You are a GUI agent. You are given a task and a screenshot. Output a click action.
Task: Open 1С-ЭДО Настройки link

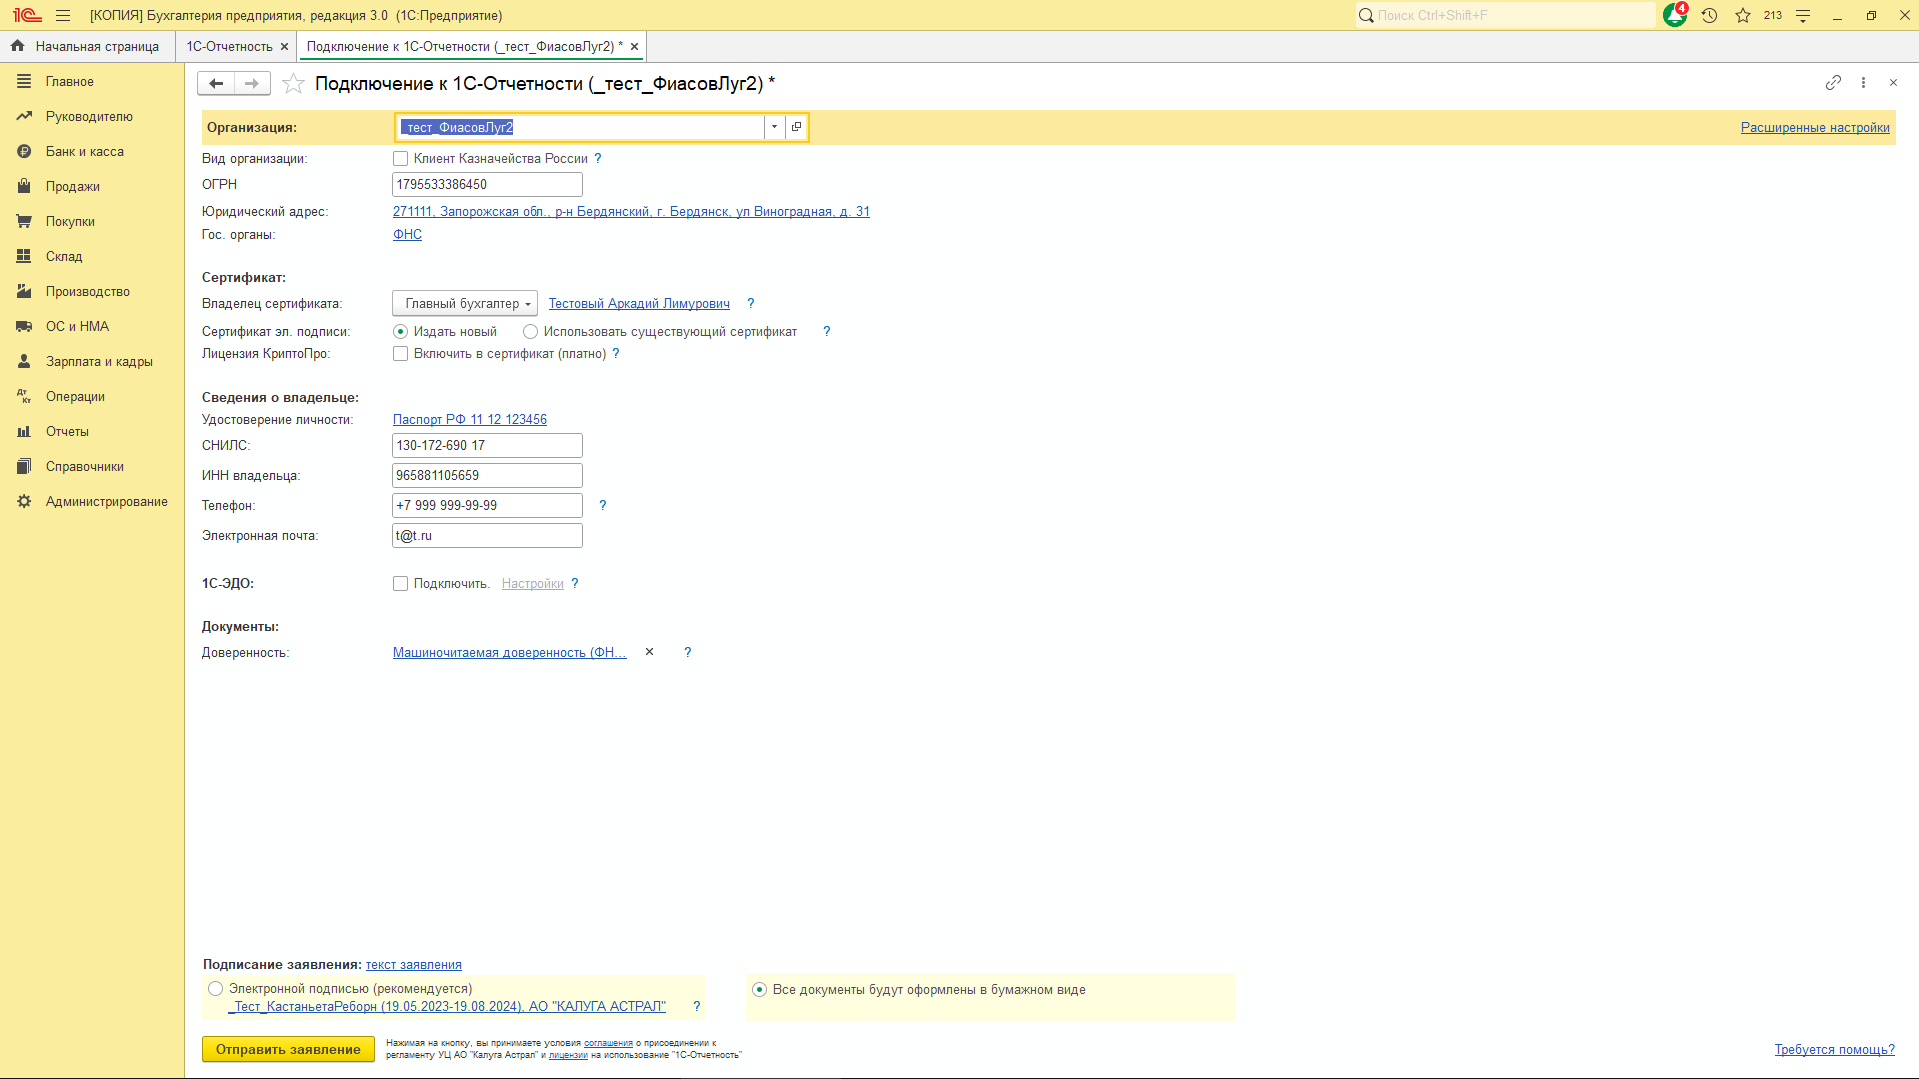point(533,583)
